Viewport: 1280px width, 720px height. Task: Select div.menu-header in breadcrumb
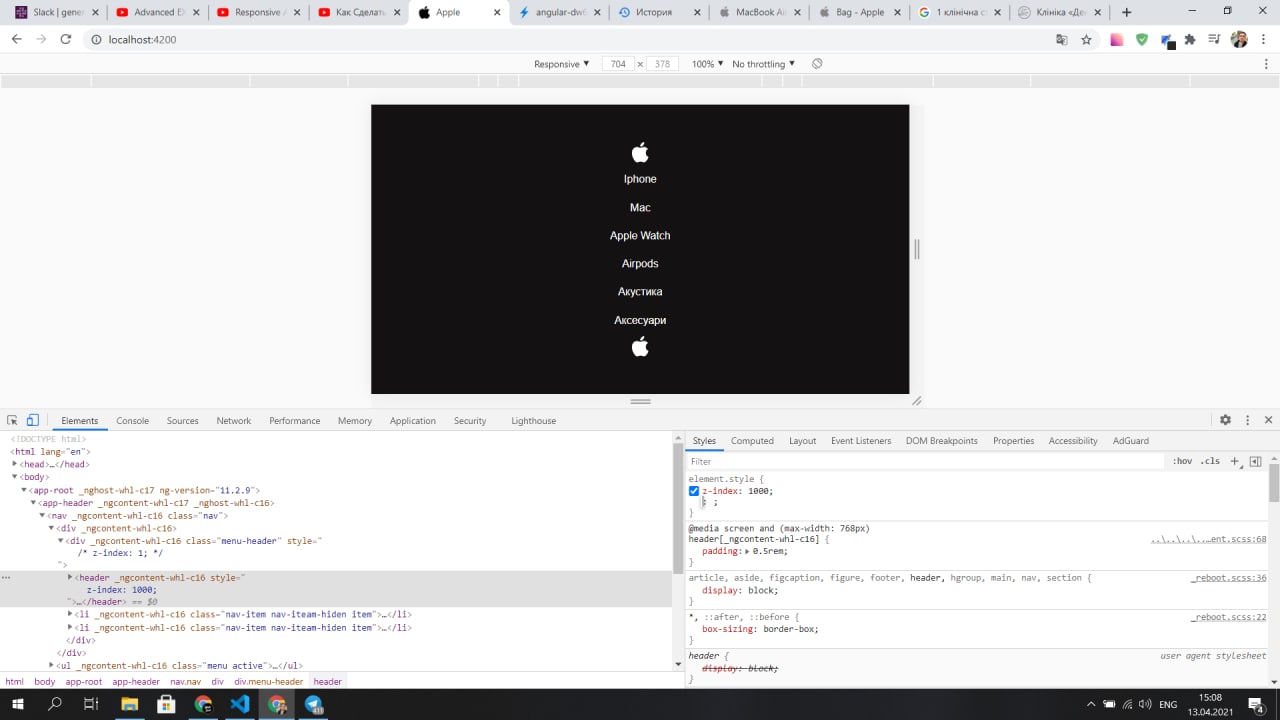[269, 682]
